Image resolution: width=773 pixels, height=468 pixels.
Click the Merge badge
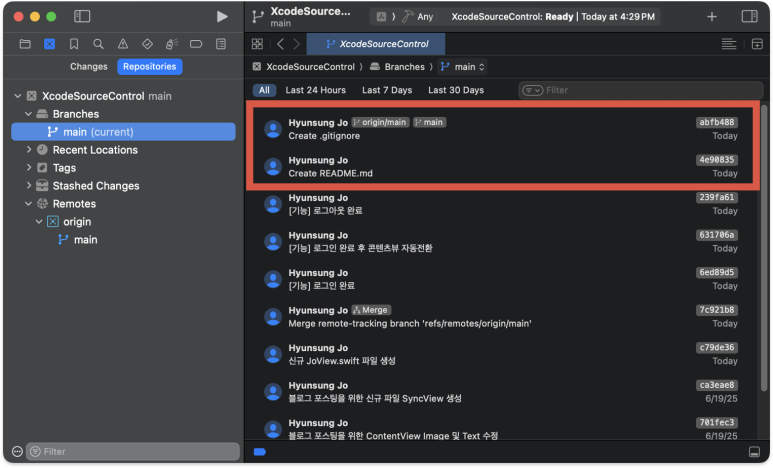tap(371, 310)
